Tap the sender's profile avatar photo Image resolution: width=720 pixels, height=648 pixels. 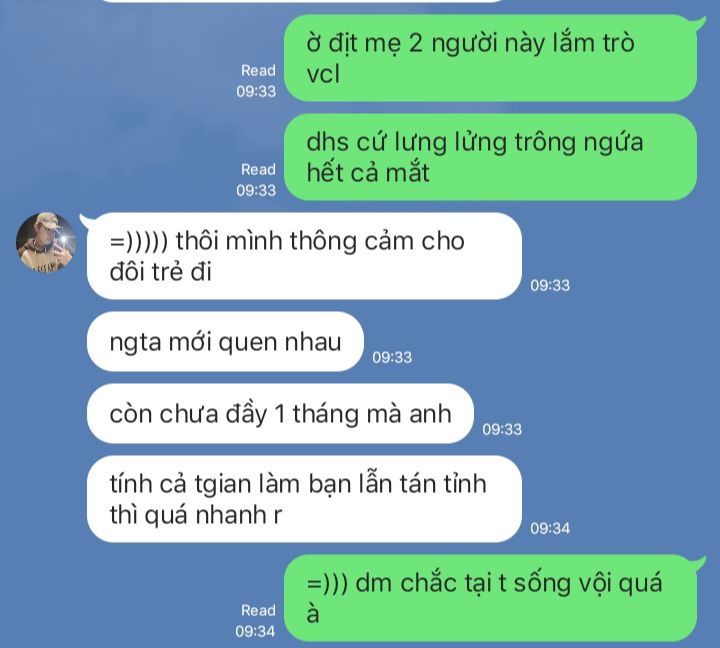tap(46, 242)
